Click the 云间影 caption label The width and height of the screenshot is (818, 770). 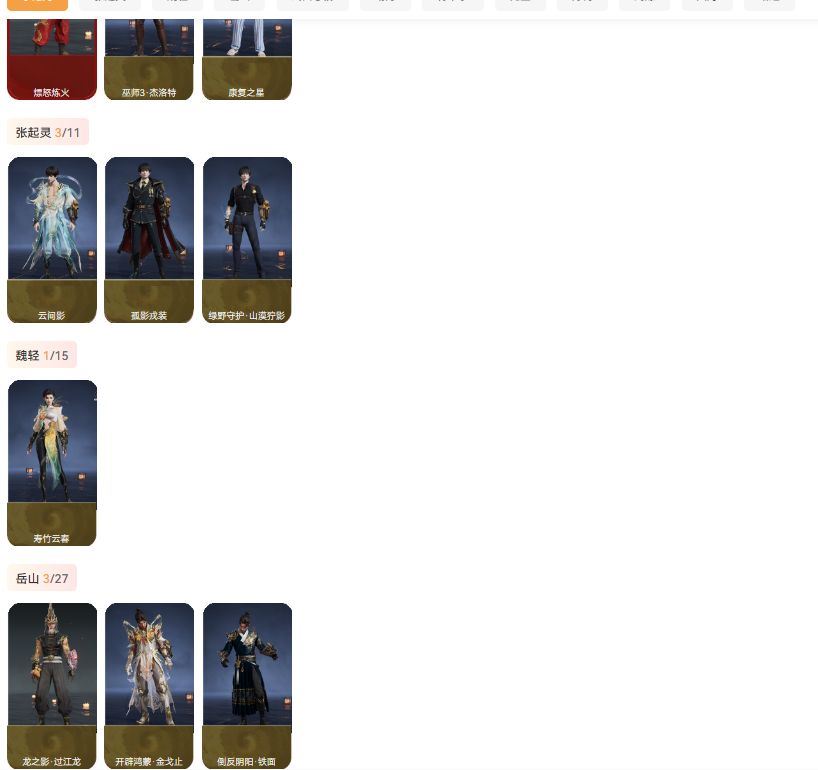[52, 316]
